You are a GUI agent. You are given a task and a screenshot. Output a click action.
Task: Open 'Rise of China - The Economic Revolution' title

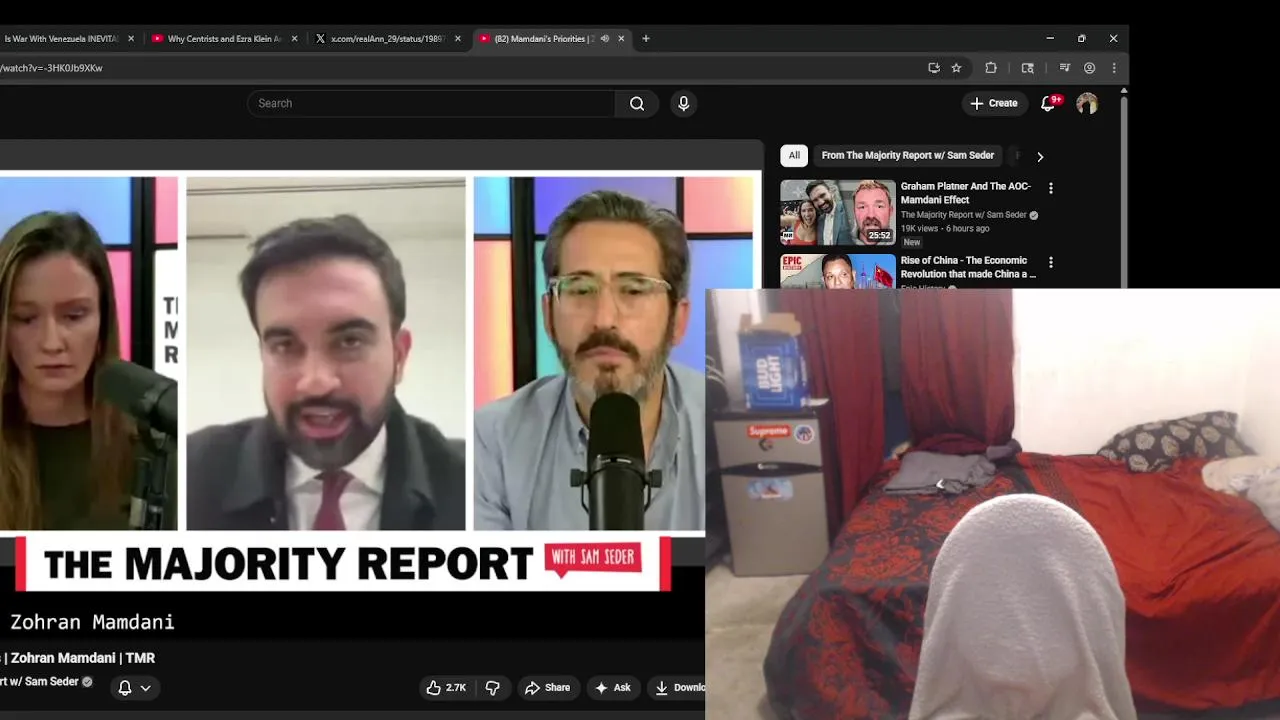(x=968, y=267)
